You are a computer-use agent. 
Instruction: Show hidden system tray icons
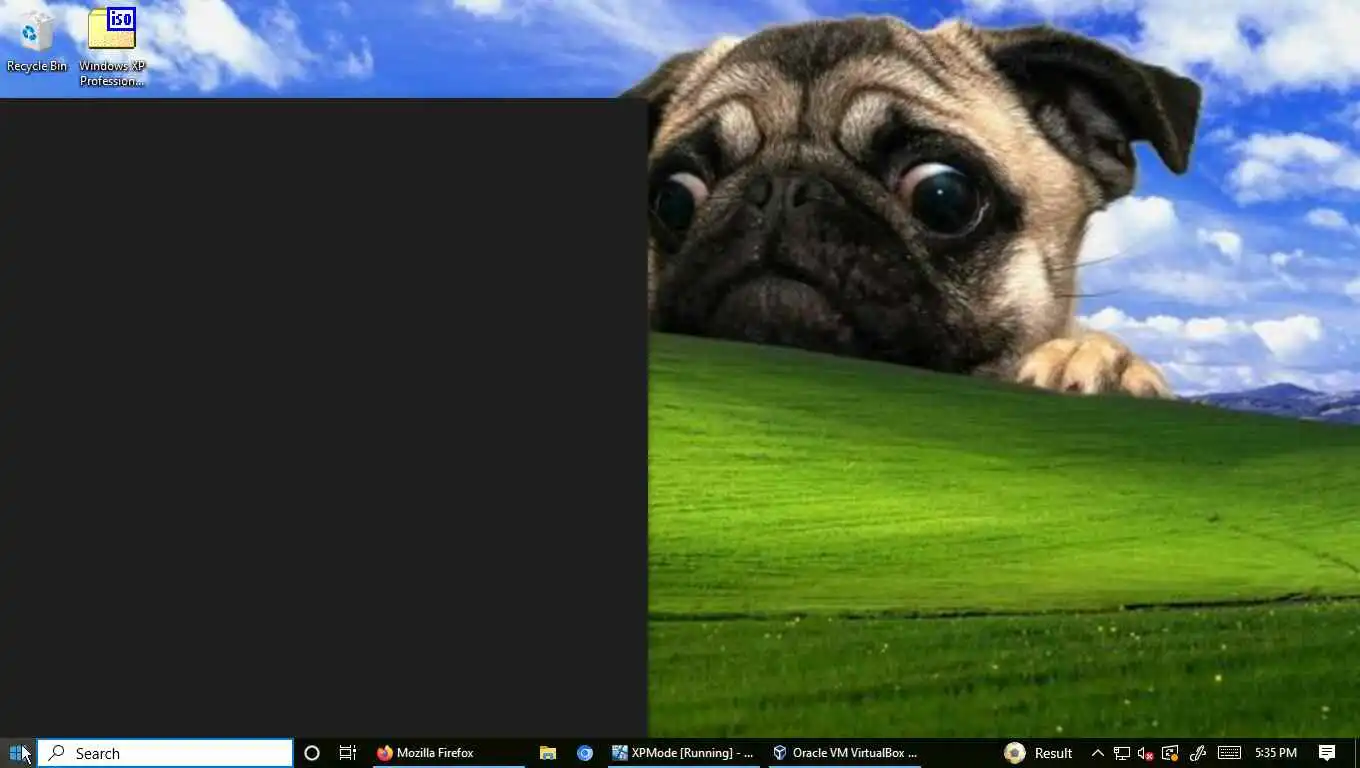(1097, 753)
